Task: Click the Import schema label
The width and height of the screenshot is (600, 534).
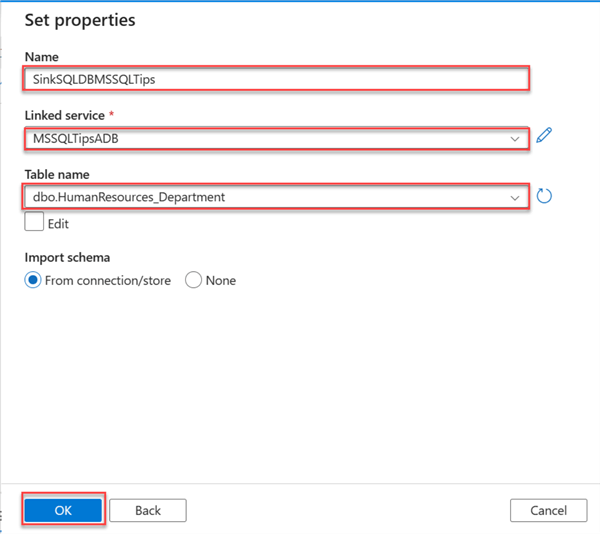Action: pos(67,257)
